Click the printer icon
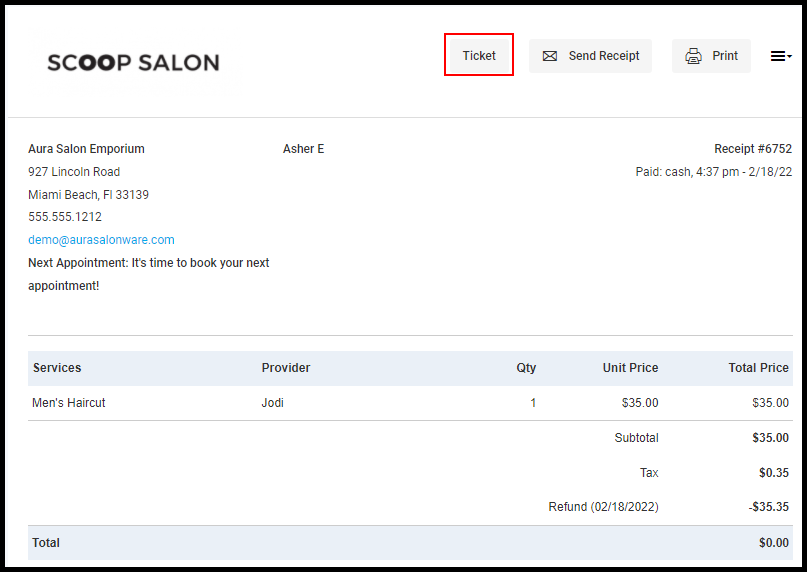Image resolution: width=807 pixels, height=572 pixels. pos(693,56)
